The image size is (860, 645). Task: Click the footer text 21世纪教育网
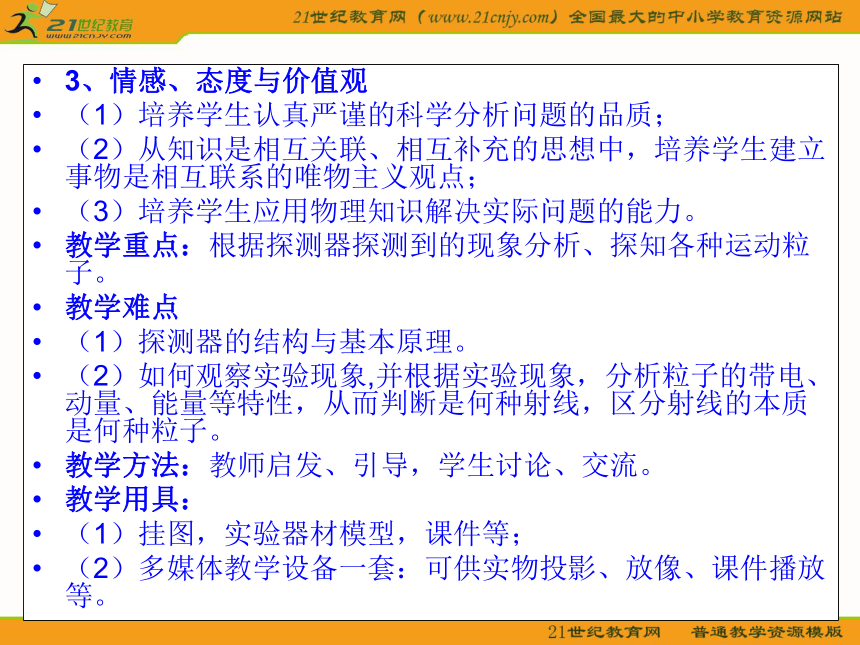coord(604,632)
